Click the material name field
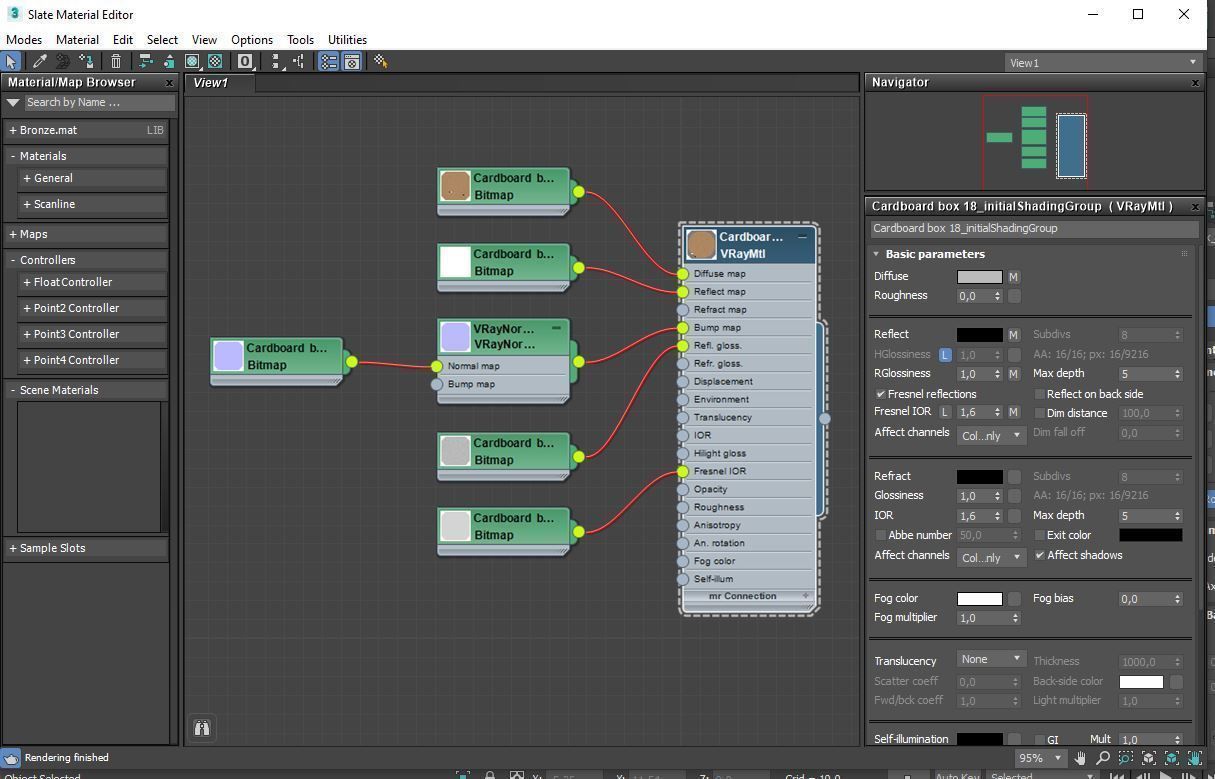 tap(1032, 228)
